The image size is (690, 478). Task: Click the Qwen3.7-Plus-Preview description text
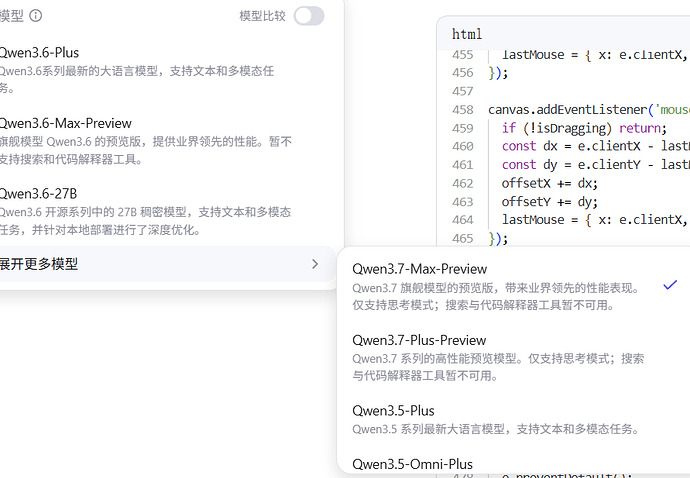tap(498, 367)
